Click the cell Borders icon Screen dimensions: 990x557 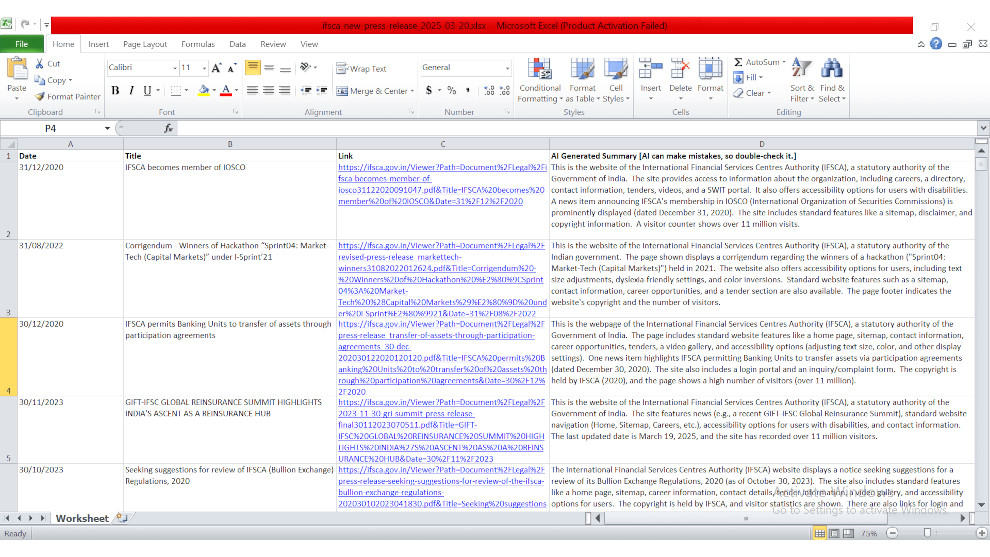click(x=176, y=90)
